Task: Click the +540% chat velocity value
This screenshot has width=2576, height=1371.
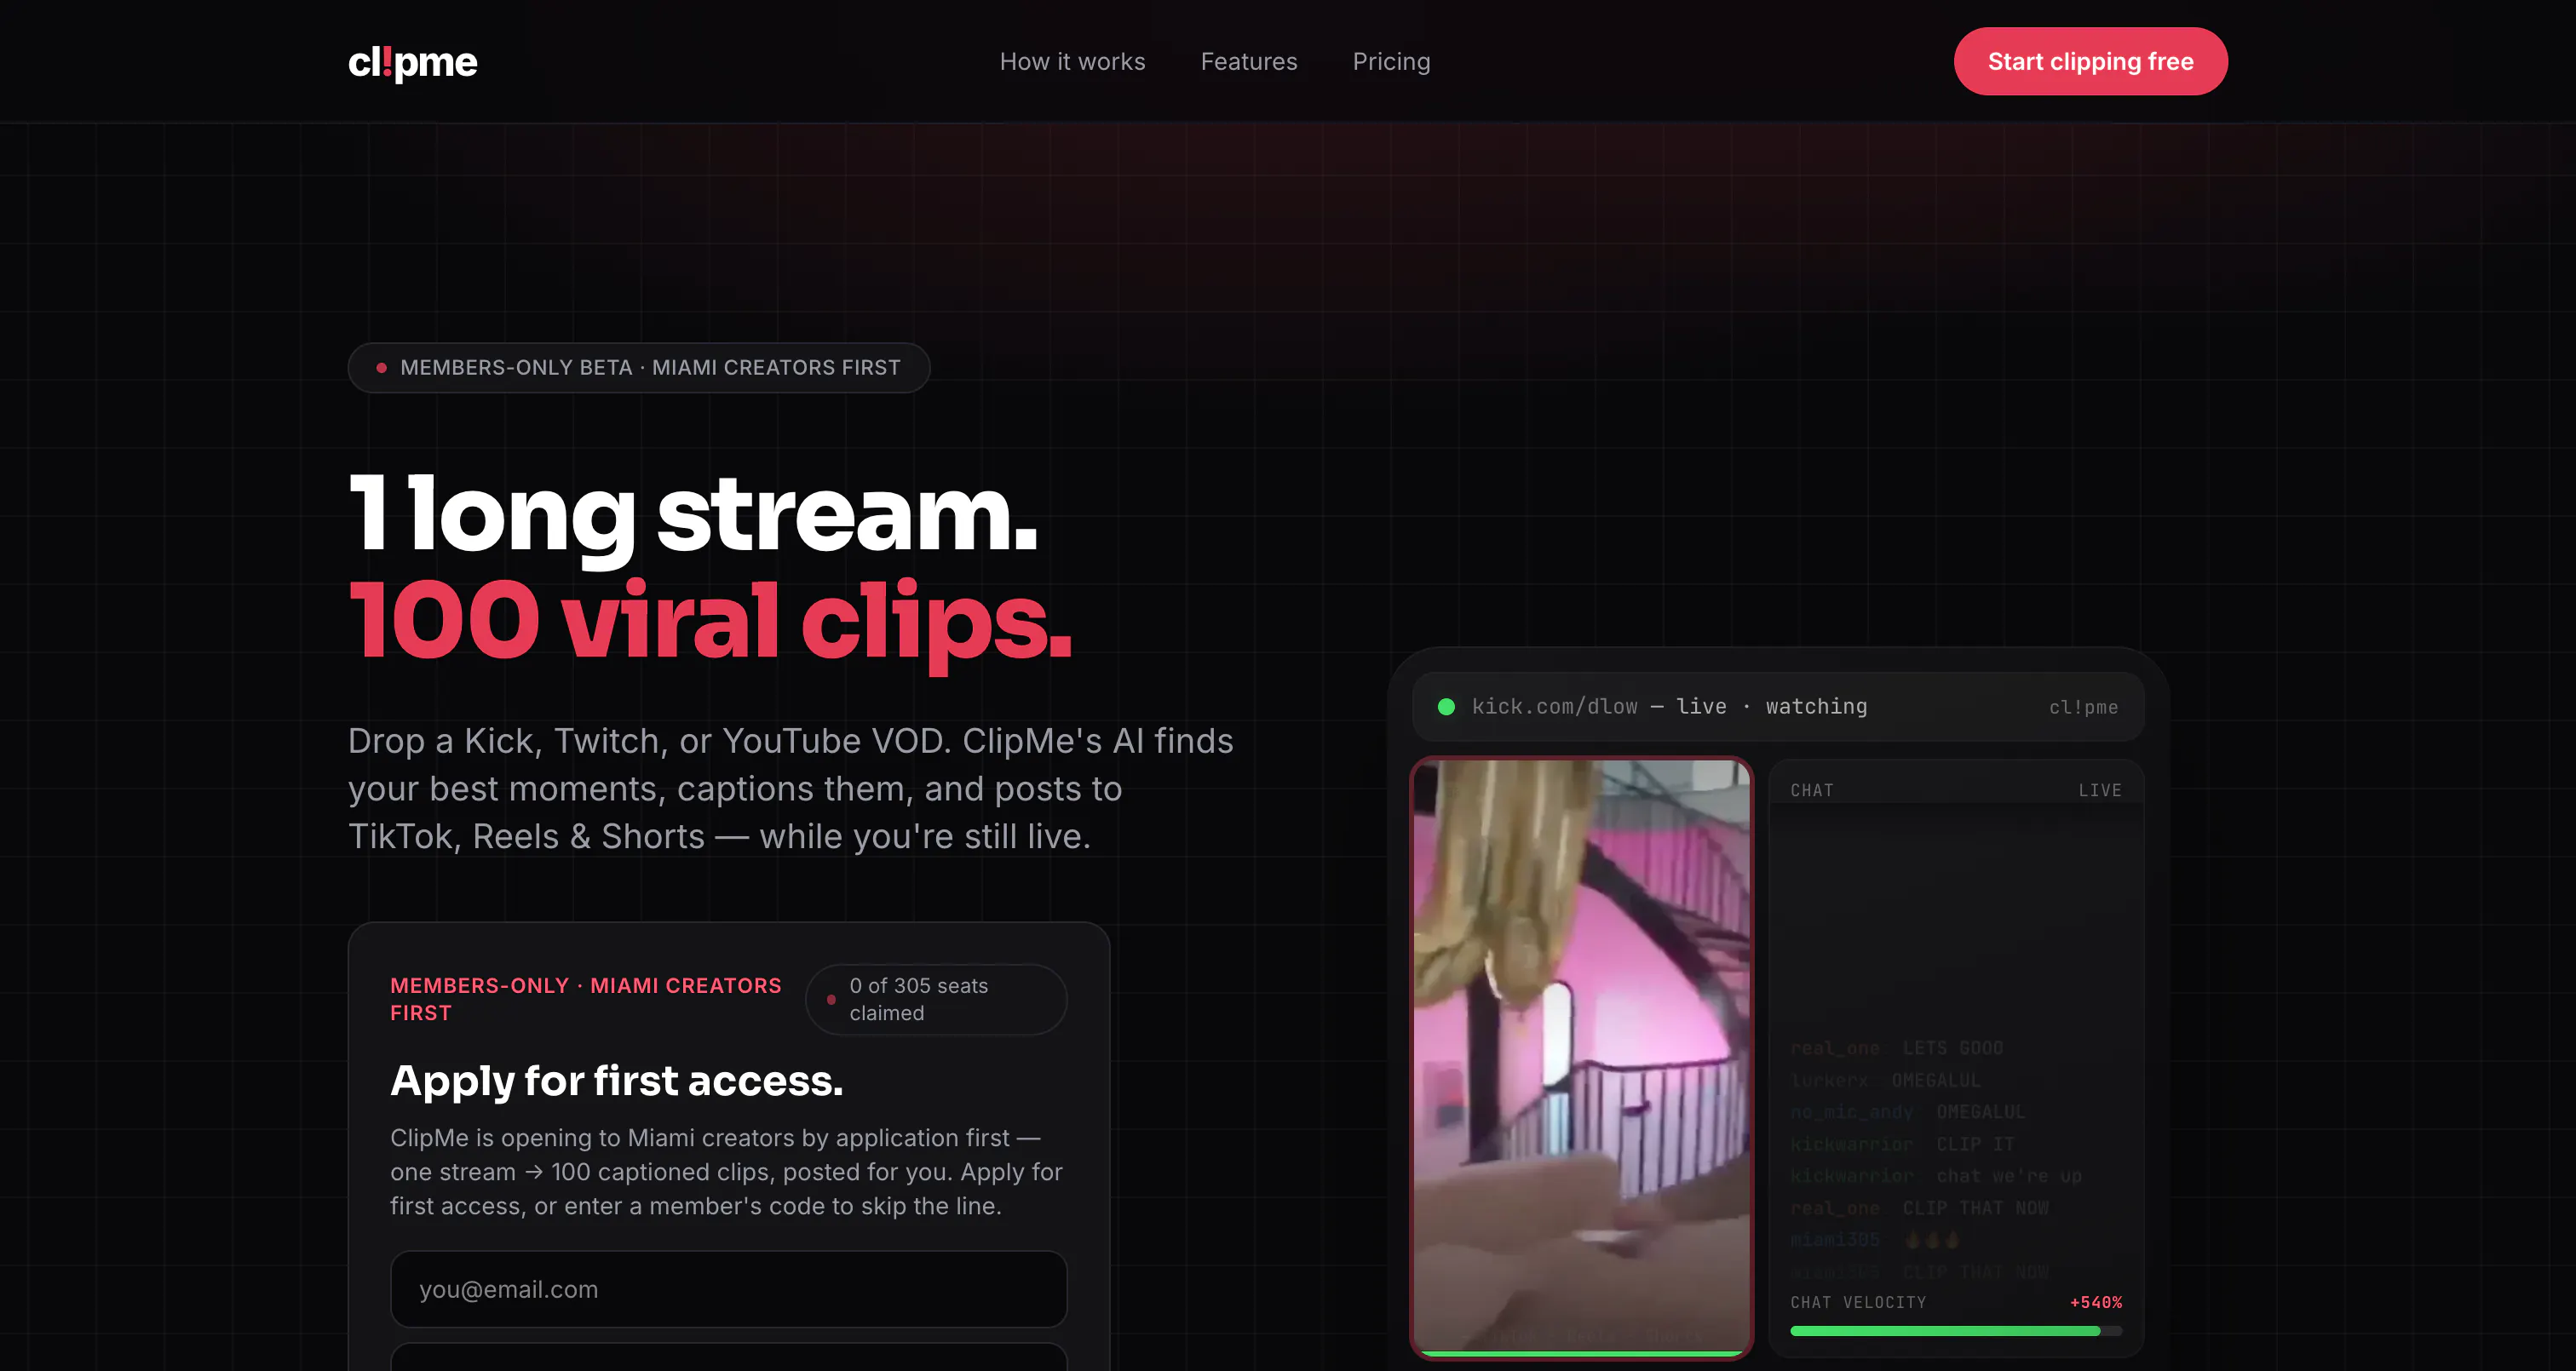Action: 2096,1302
